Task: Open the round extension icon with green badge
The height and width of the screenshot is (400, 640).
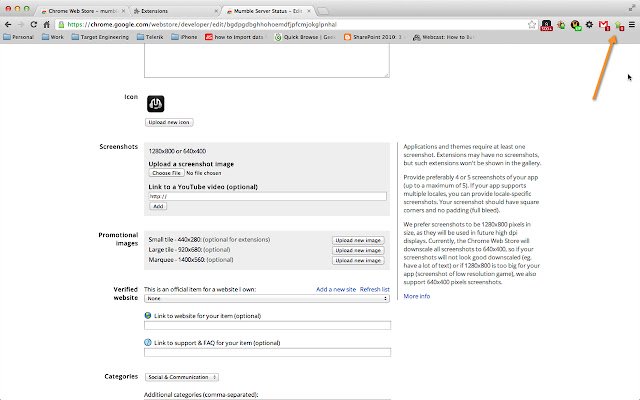Action: tap(576, 25)
